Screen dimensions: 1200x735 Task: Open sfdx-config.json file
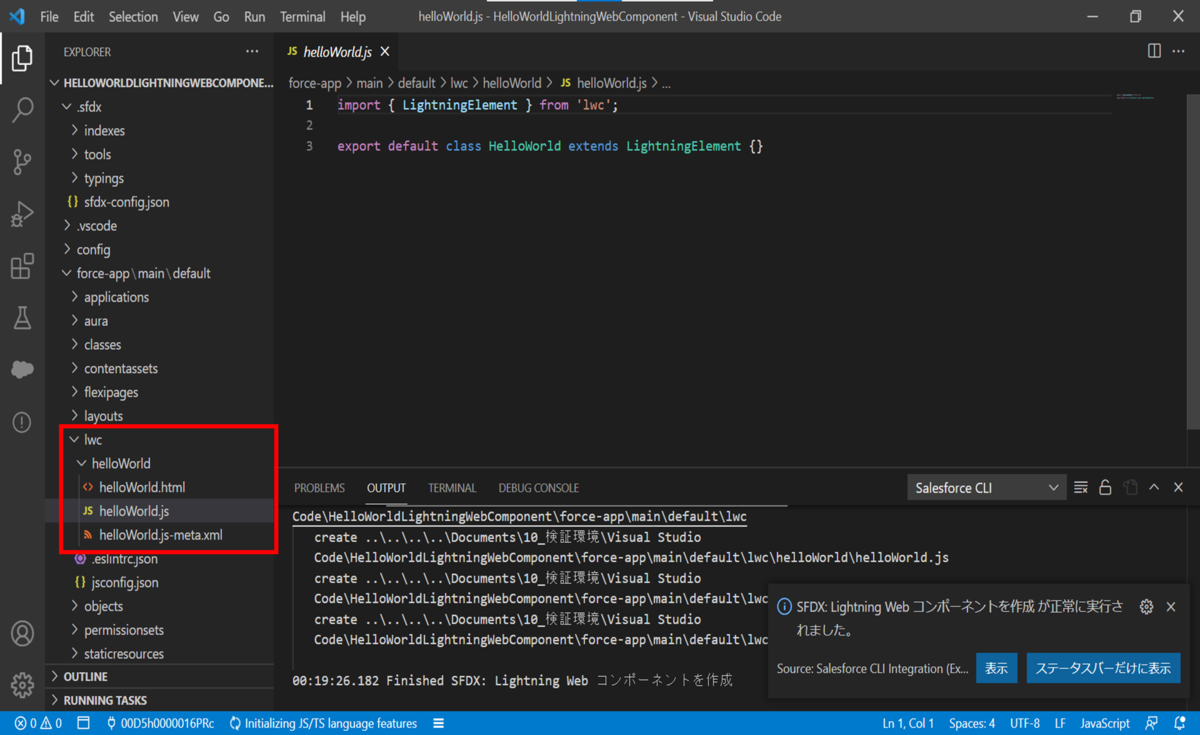[x=160, y=202]
